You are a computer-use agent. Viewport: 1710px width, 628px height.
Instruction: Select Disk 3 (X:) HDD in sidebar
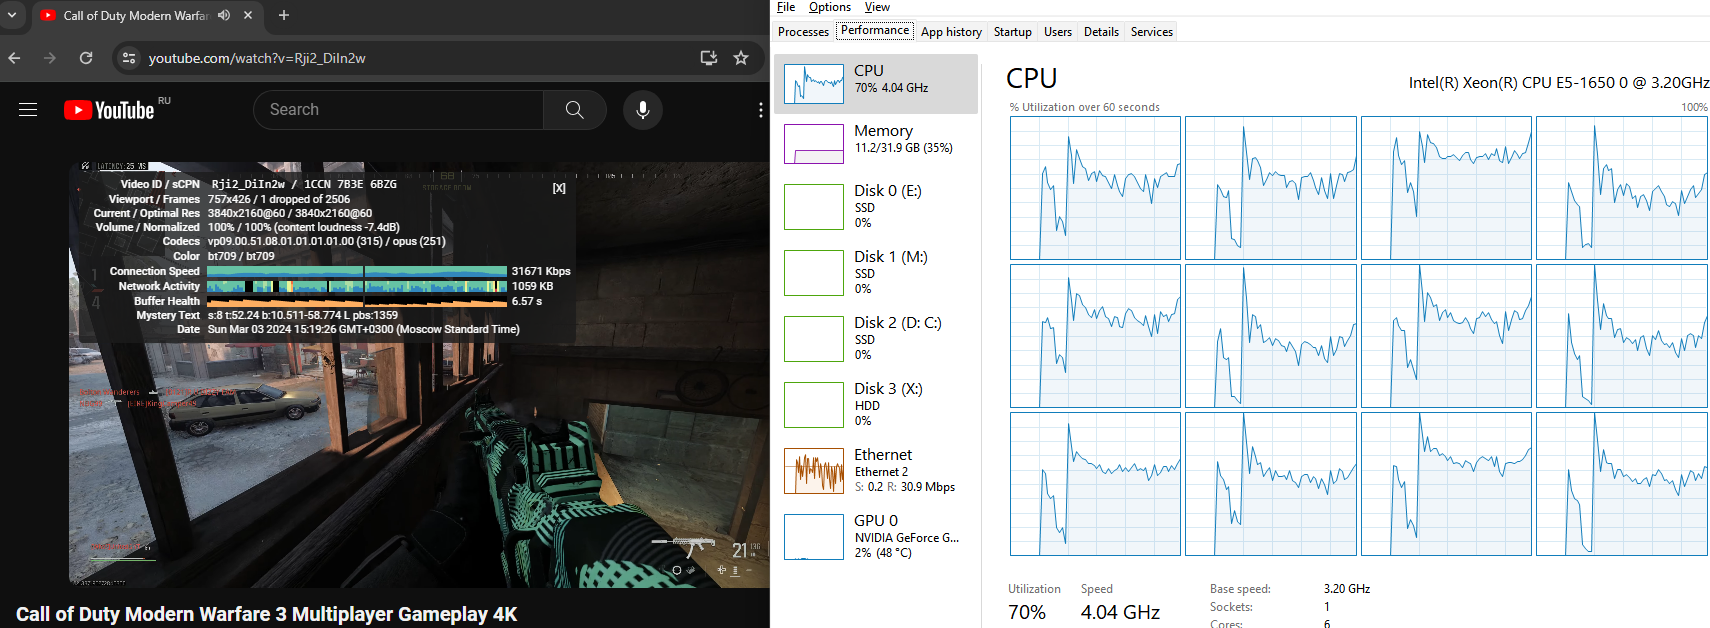tap(876, 404)
